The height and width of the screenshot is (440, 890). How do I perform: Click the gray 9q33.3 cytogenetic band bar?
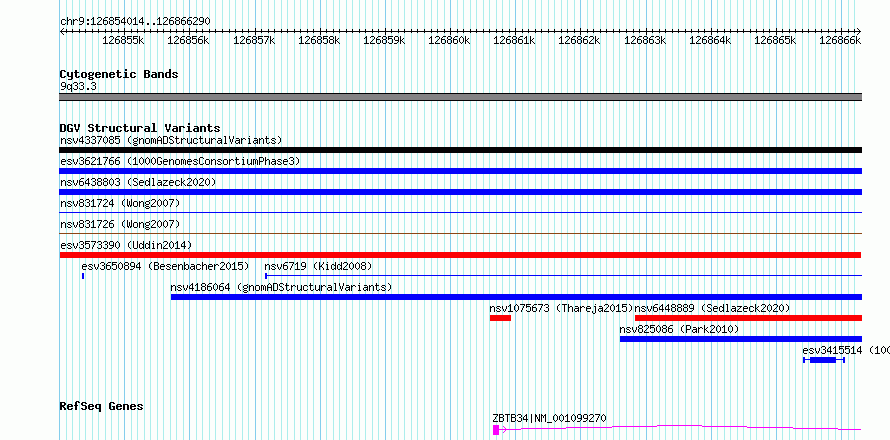pos(460,97)
